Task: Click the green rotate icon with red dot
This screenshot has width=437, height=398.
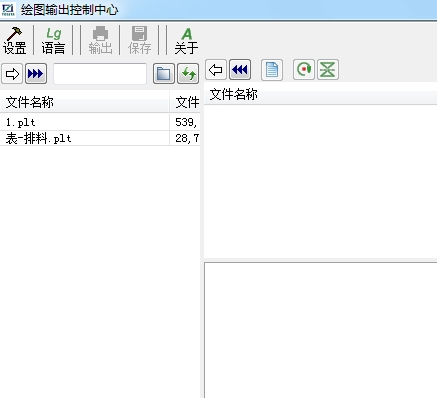Action: (x=304, y=70)
